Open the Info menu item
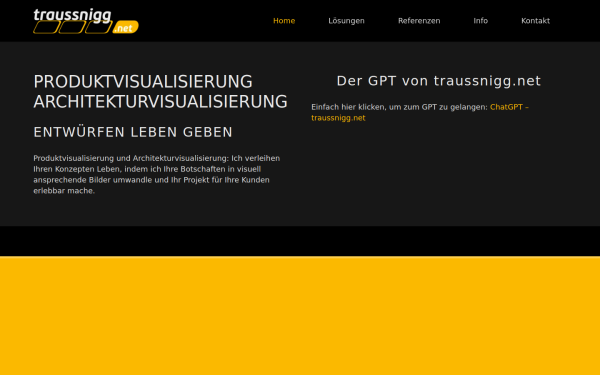The width and height of the screenshot is (600, 375). point(481,21)
